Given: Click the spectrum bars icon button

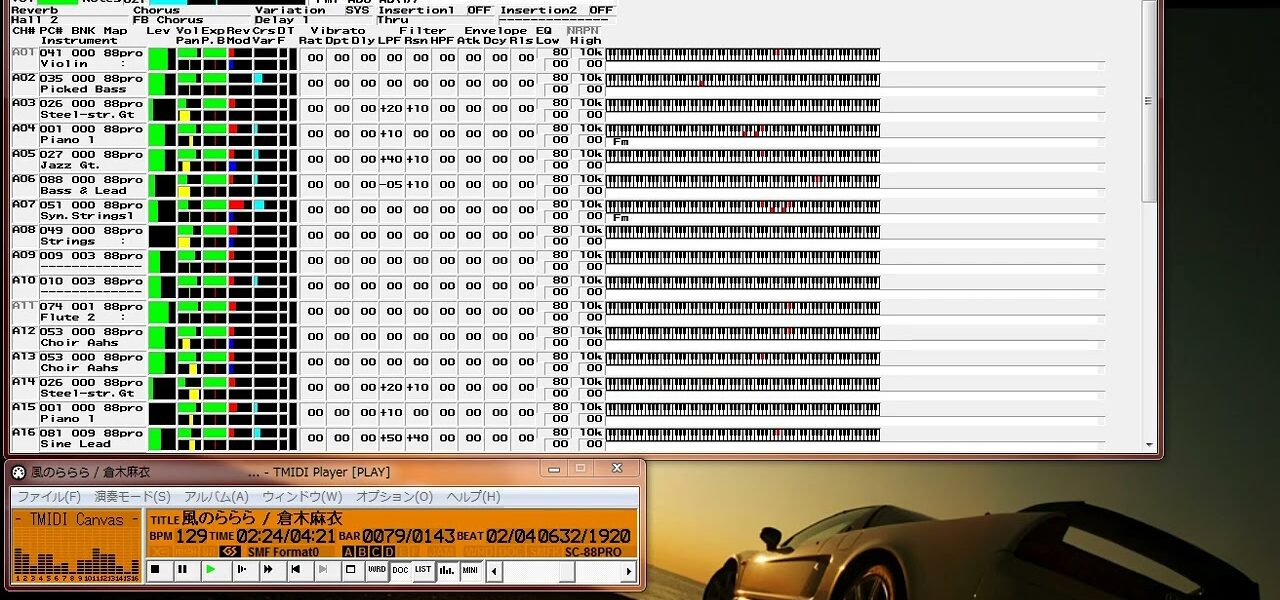Looking at the screenshot, I should click(447, 570).
